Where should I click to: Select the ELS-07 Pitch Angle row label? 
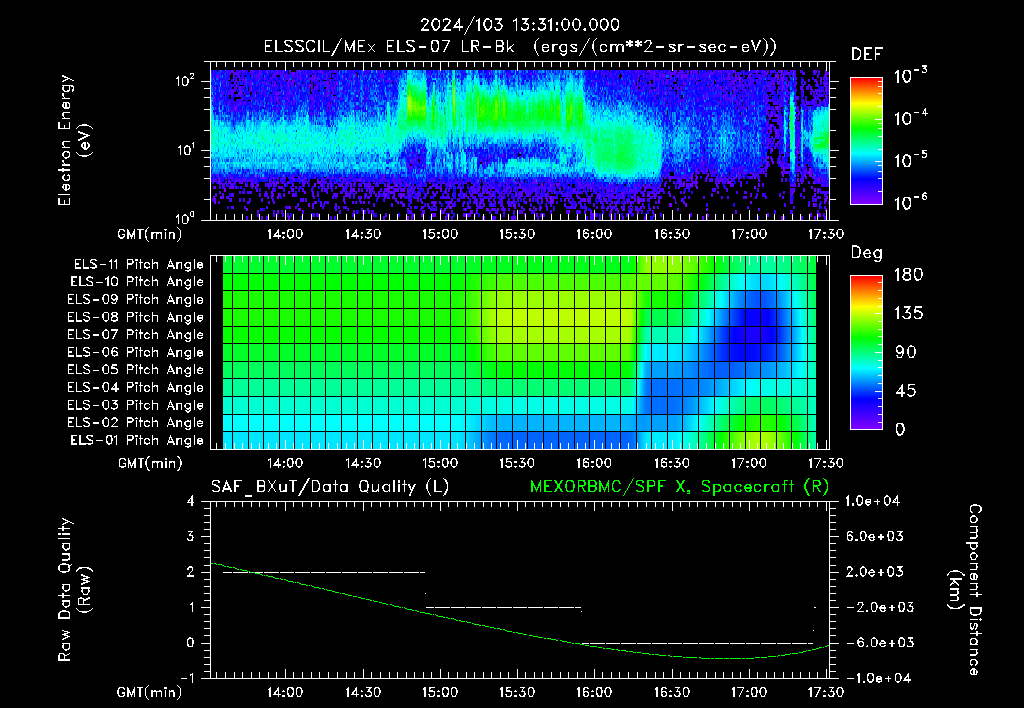tap(136, 334)
